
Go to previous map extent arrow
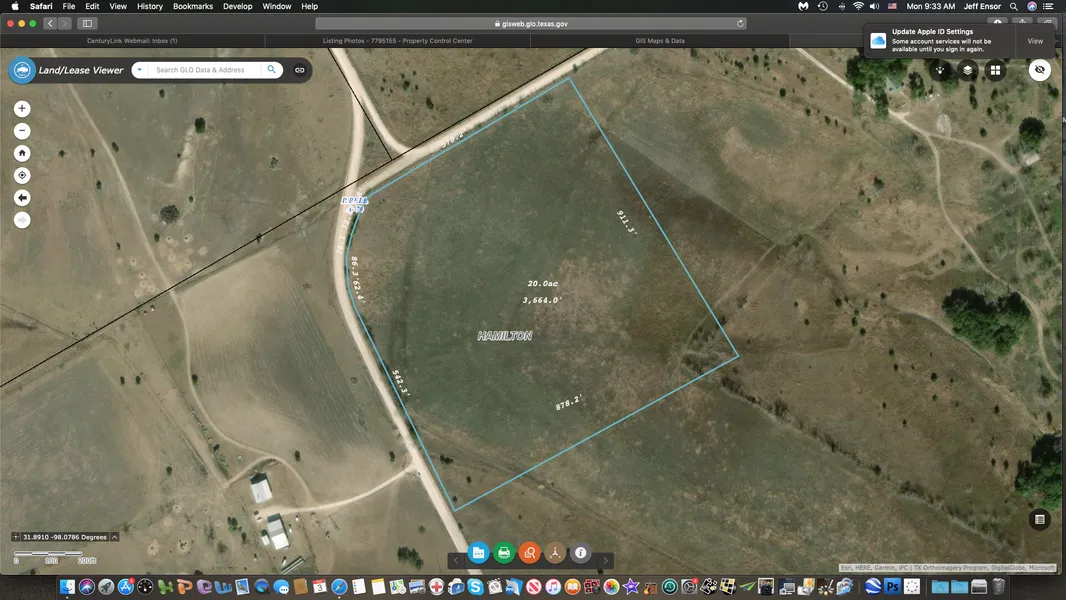coord(22,198)
